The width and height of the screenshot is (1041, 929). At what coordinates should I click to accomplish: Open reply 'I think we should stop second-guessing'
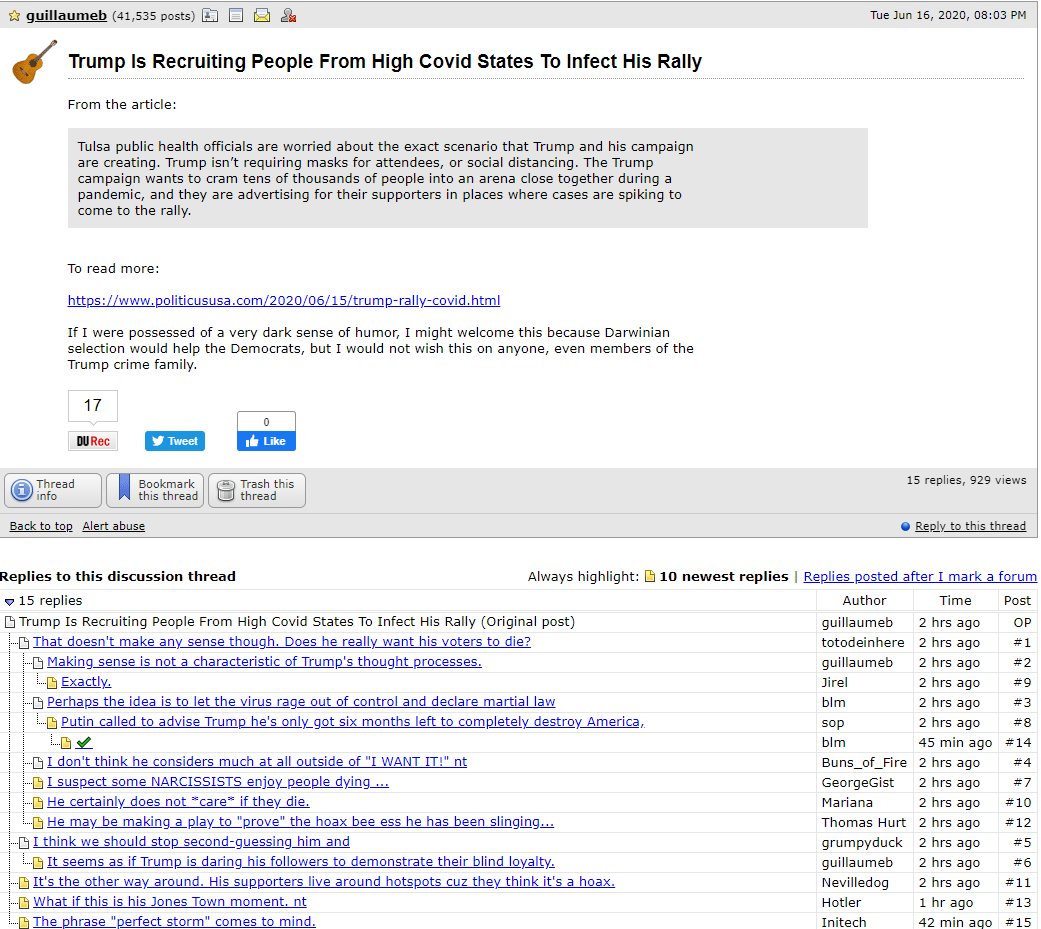[191, 841]
